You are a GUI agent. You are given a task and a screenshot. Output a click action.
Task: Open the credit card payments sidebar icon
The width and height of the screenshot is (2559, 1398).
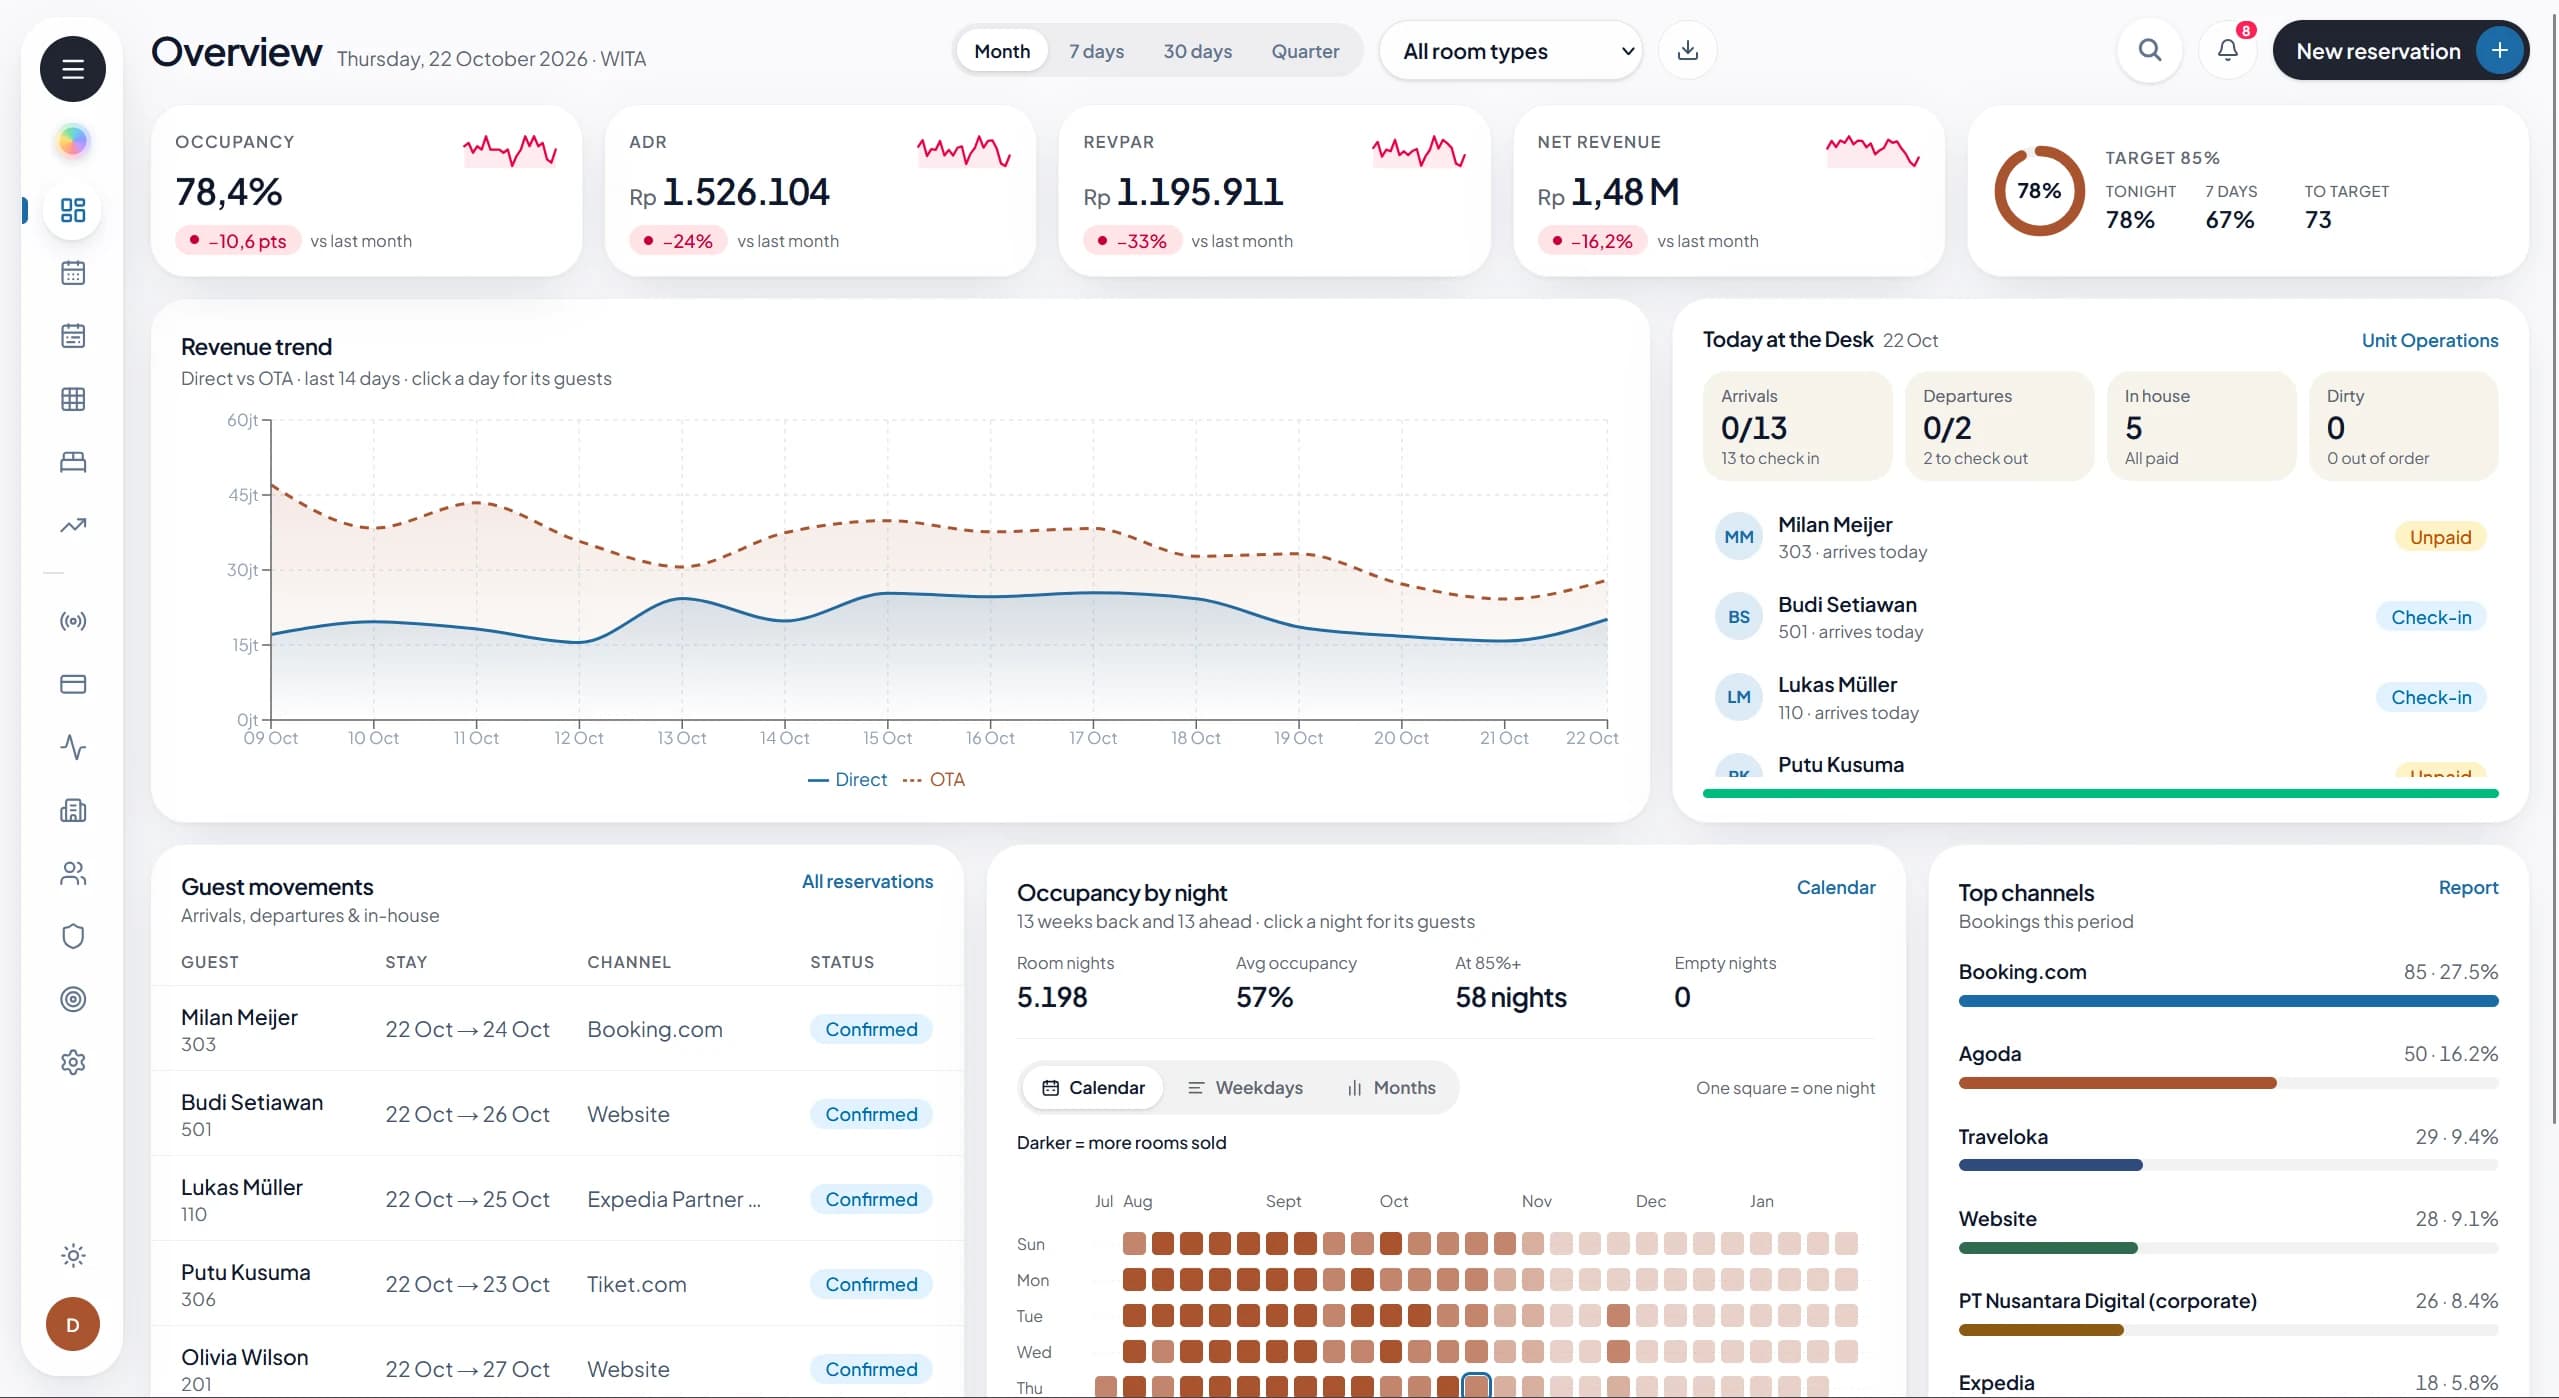72,684
